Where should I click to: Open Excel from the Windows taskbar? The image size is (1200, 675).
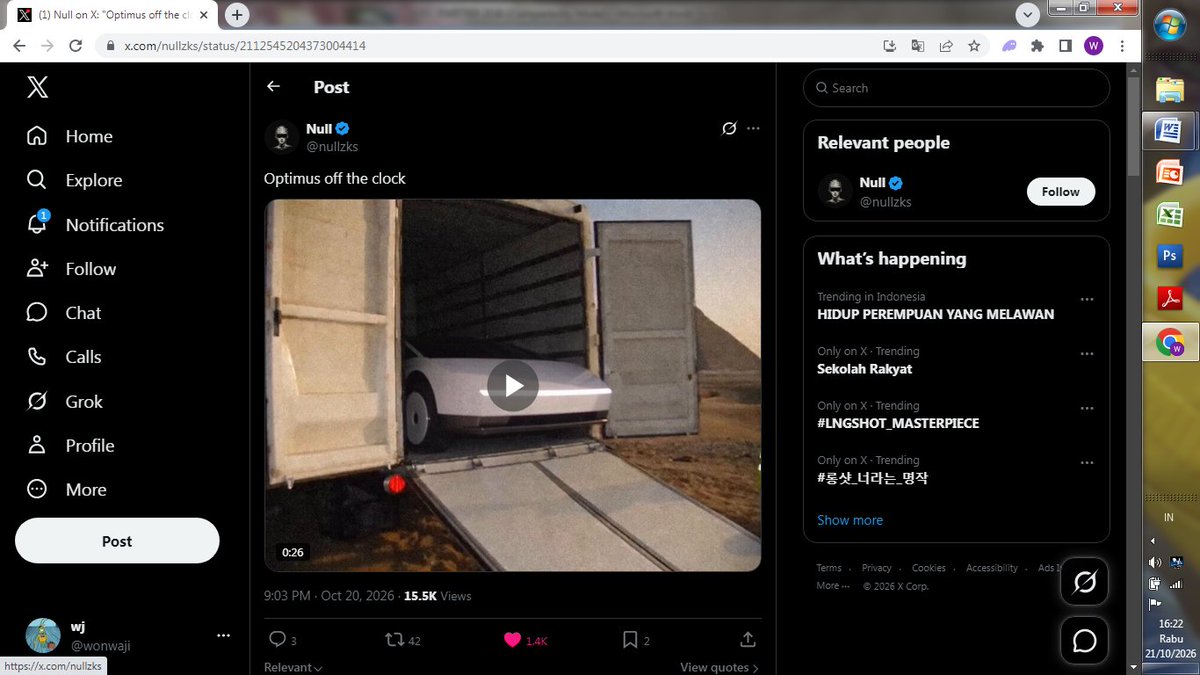click(1169, 215)
